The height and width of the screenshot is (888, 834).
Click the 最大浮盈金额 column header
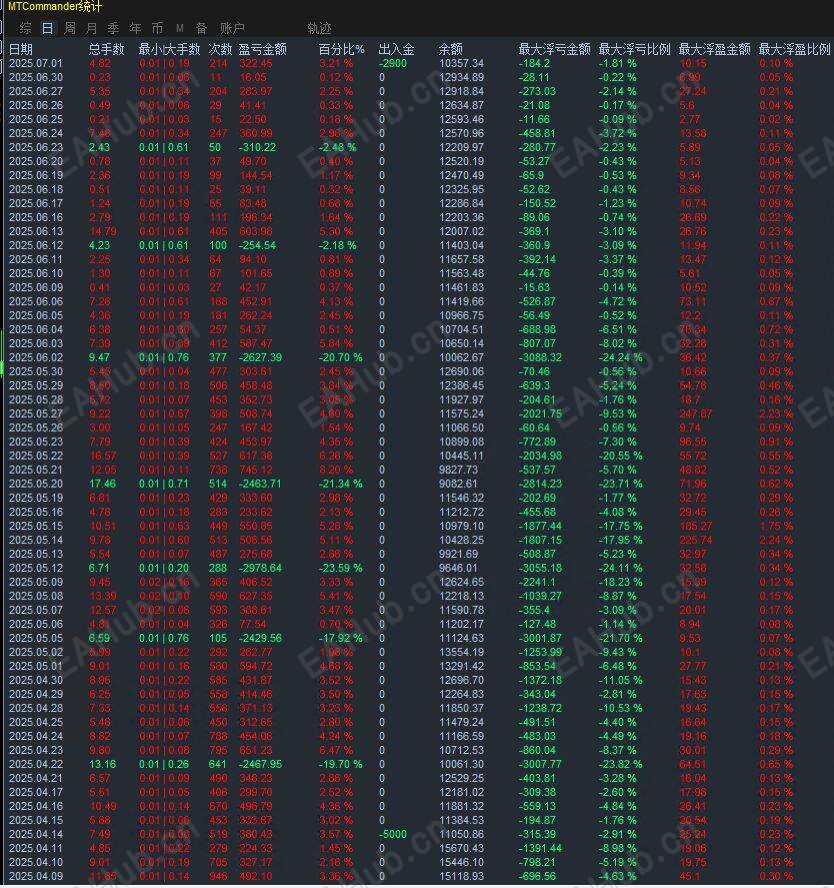pos(715,49)
